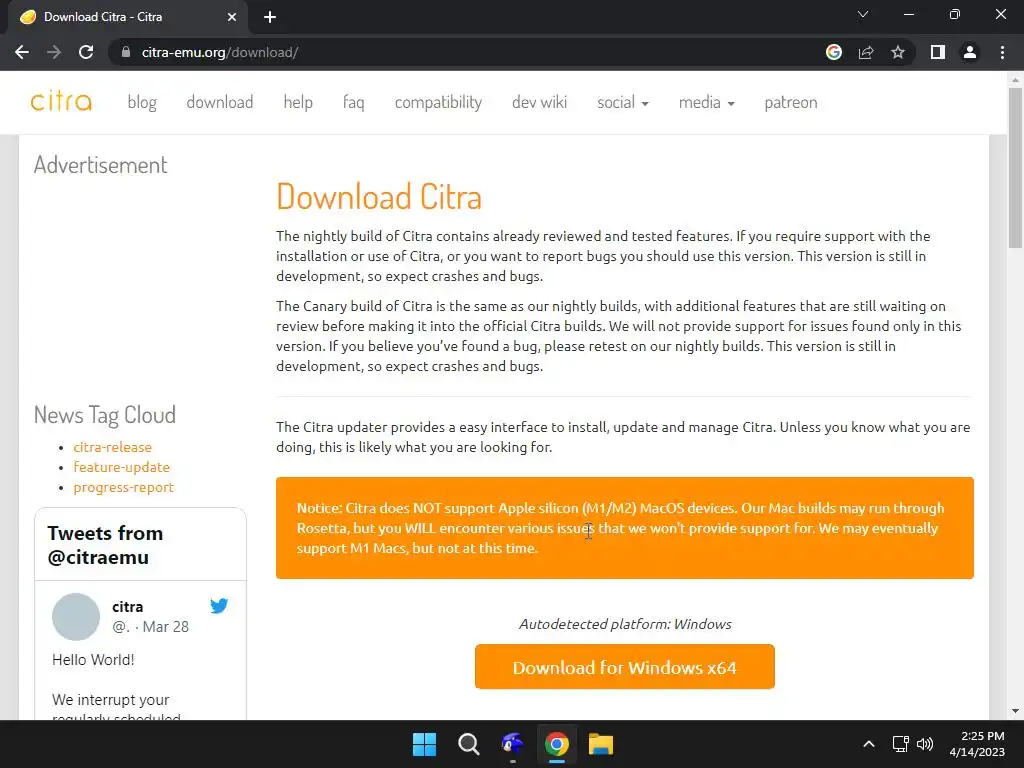This screenshot has width=1024, height=768.
Task: Open the Sonic taskbar app
Action: click(513, 744)
